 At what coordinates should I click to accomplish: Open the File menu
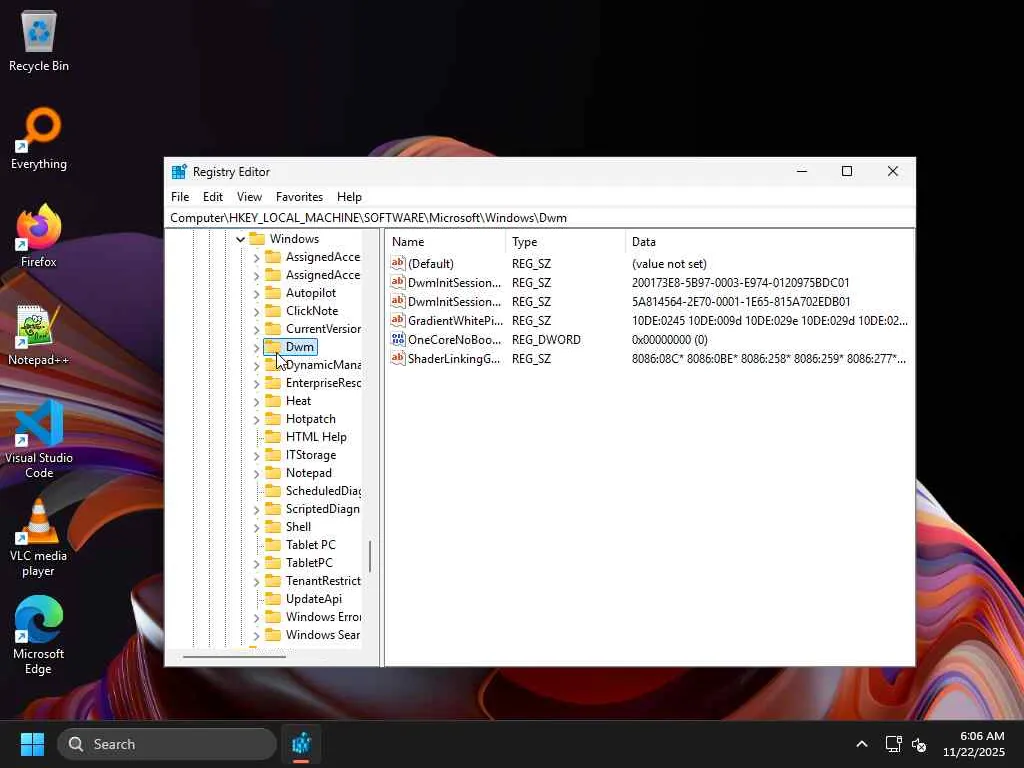click(x=180, y=197)
